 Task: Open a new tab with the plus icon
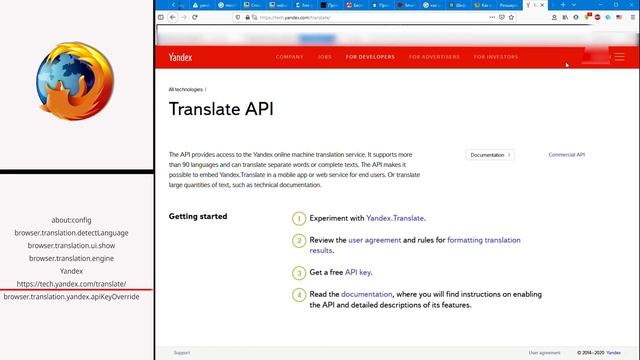point(563,5)
